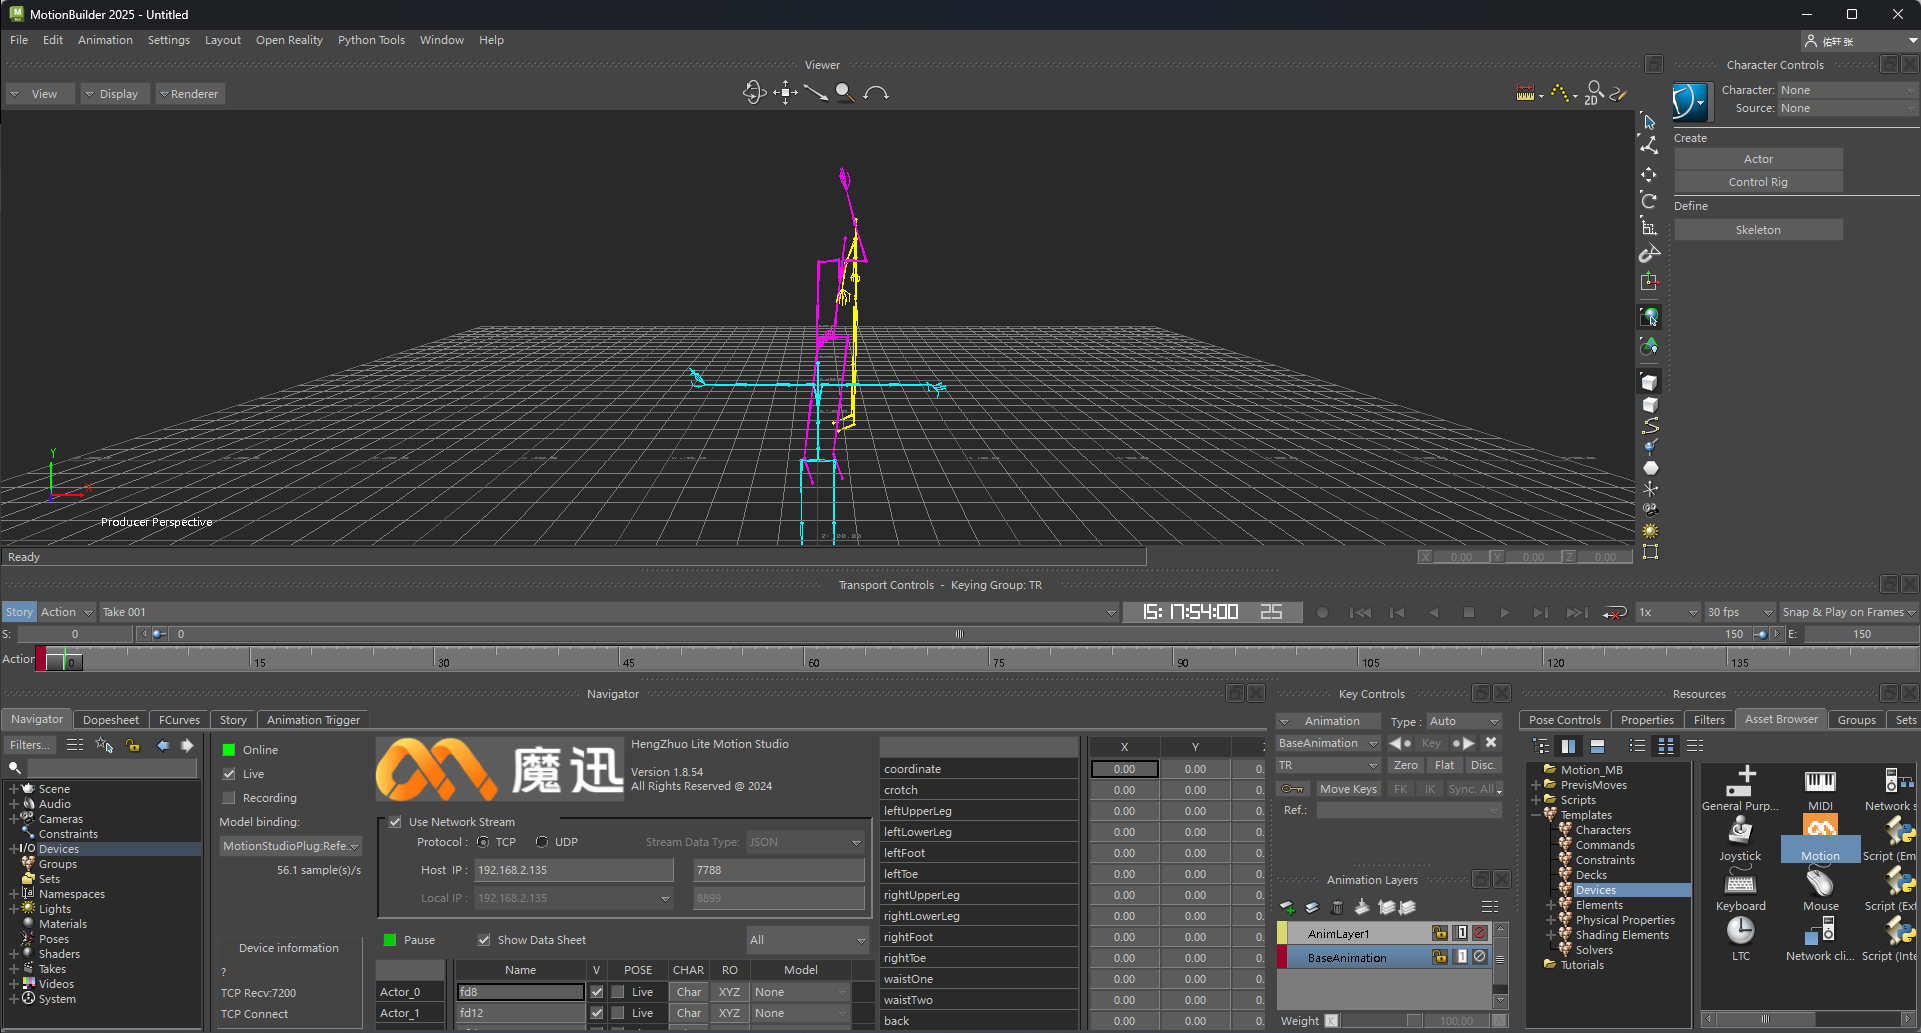
Task: Open the Python Tools menu
Action: [371, 40]
